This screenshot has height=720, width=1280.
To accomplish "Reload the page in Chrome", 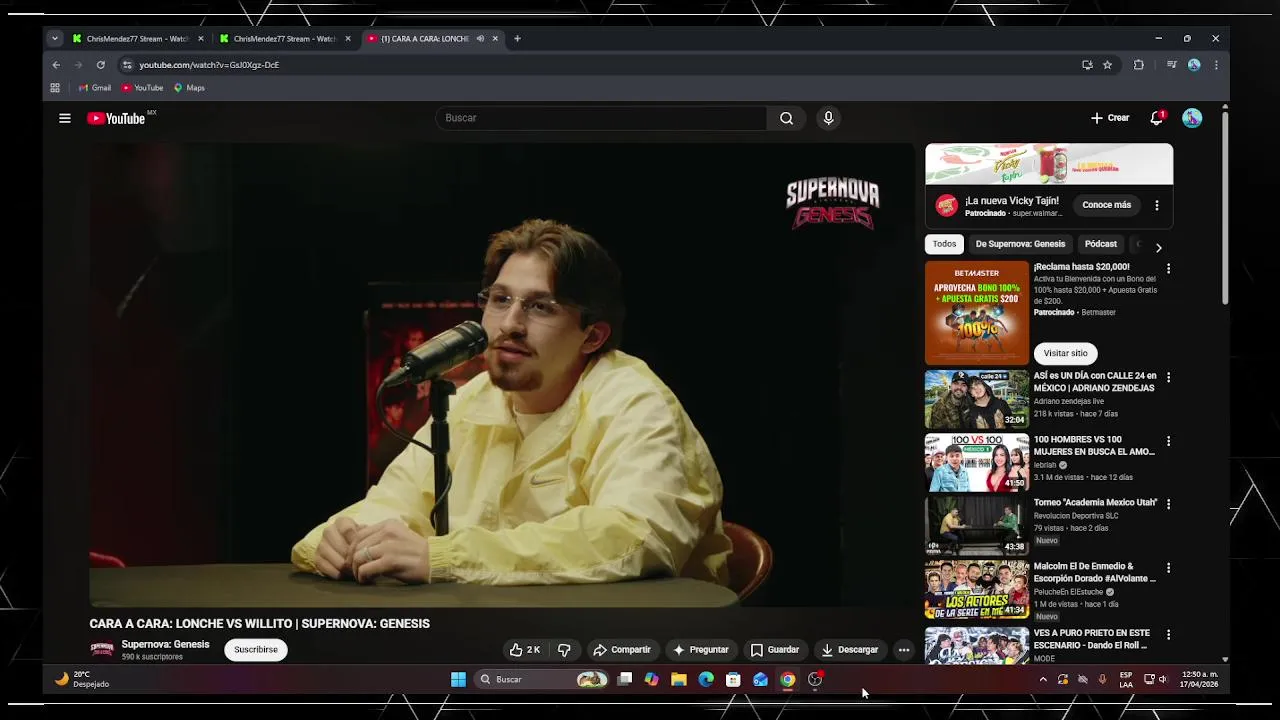I will pos(100,65).
